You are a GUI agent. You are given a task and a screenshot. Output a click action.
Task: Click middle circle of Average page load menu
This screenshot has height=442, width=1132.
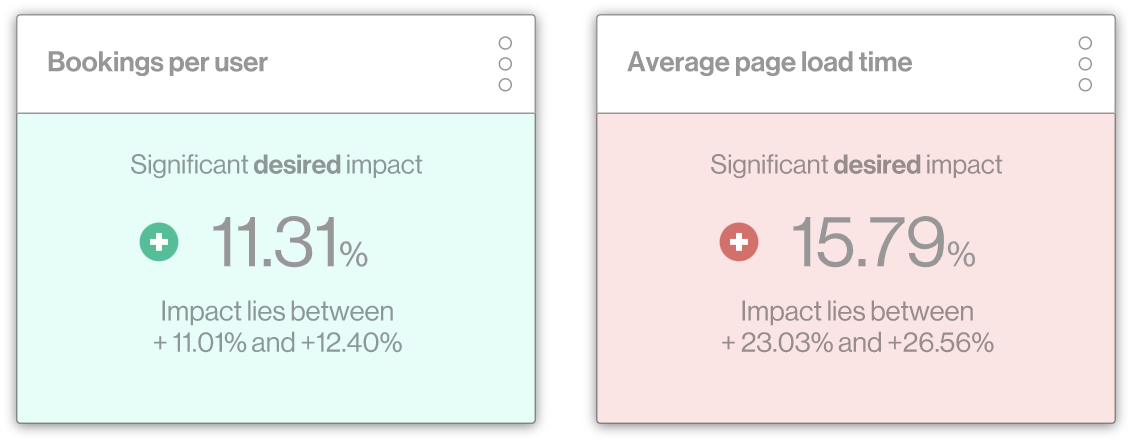1085,64
